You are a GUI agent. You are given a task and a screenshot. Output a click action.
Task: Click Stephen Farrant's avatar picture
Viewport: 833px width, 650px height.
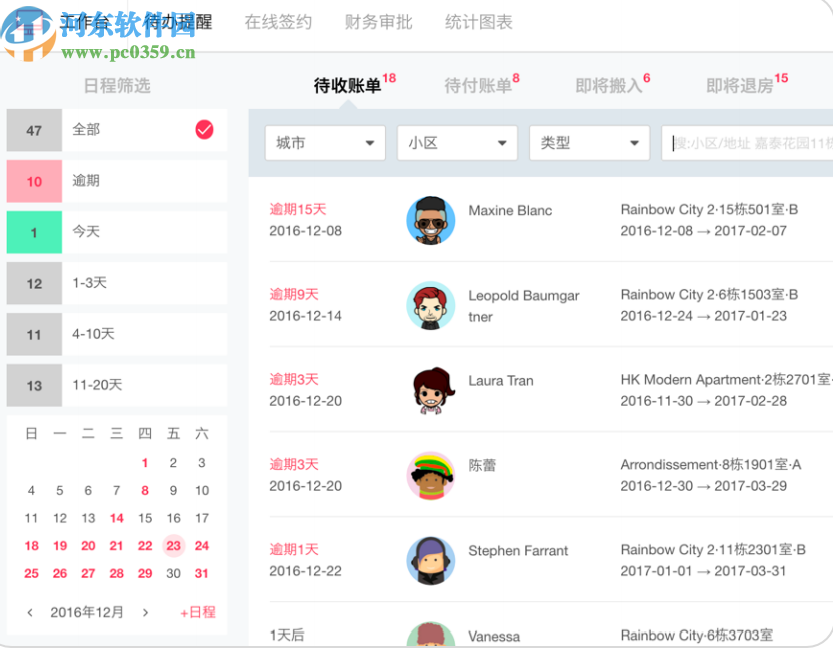pos(430,560)
